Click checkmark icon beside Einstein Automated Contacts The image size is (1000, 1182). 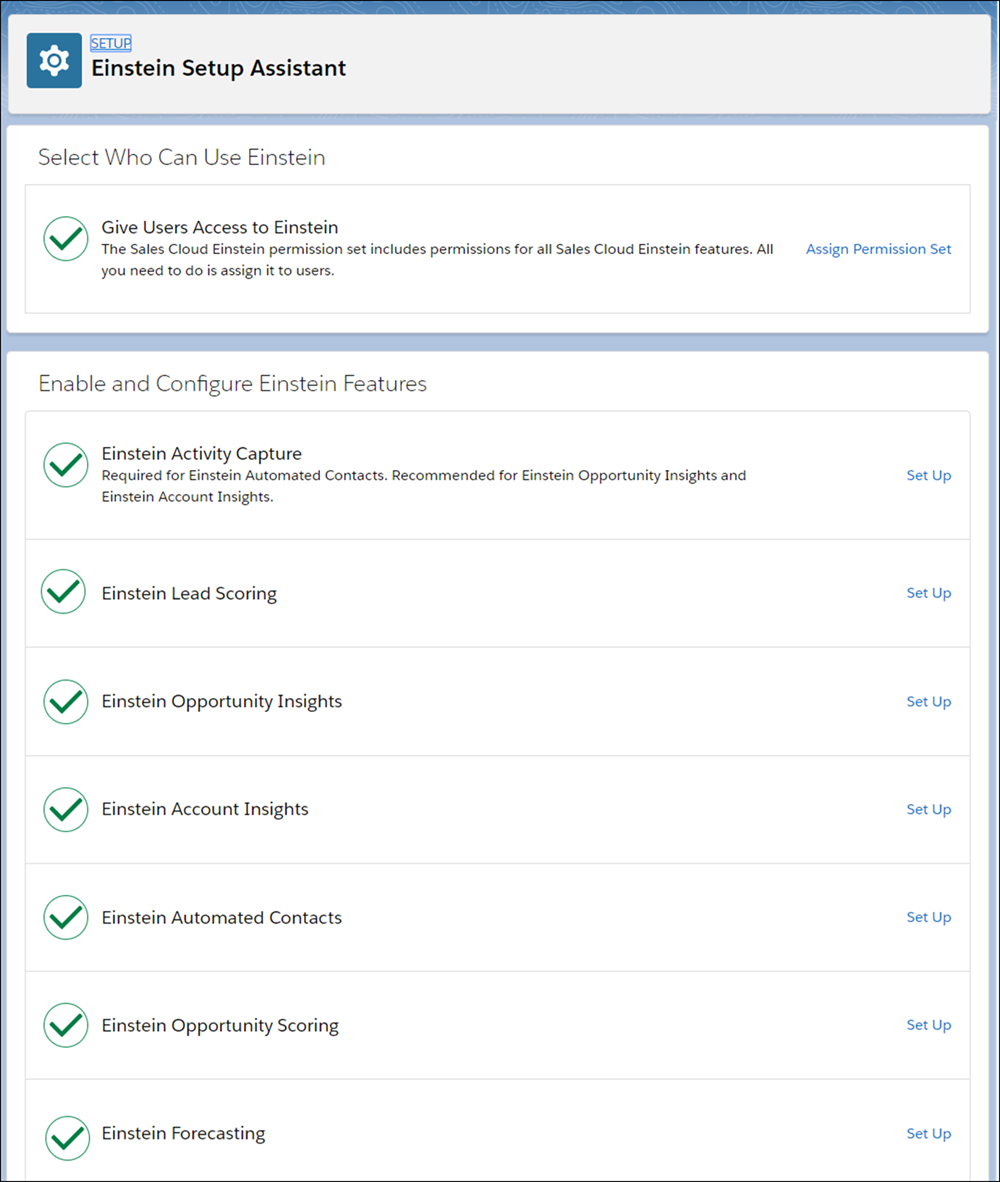(x=66, y=917)
